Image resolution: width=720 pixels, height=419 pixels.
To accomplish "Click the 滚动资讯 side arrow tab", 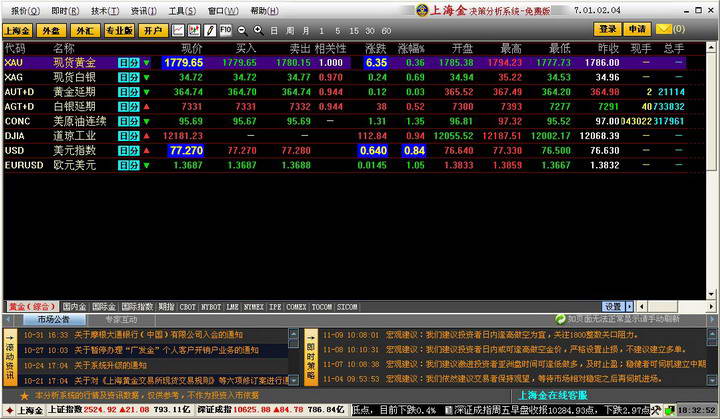I will tap(10, 357).
